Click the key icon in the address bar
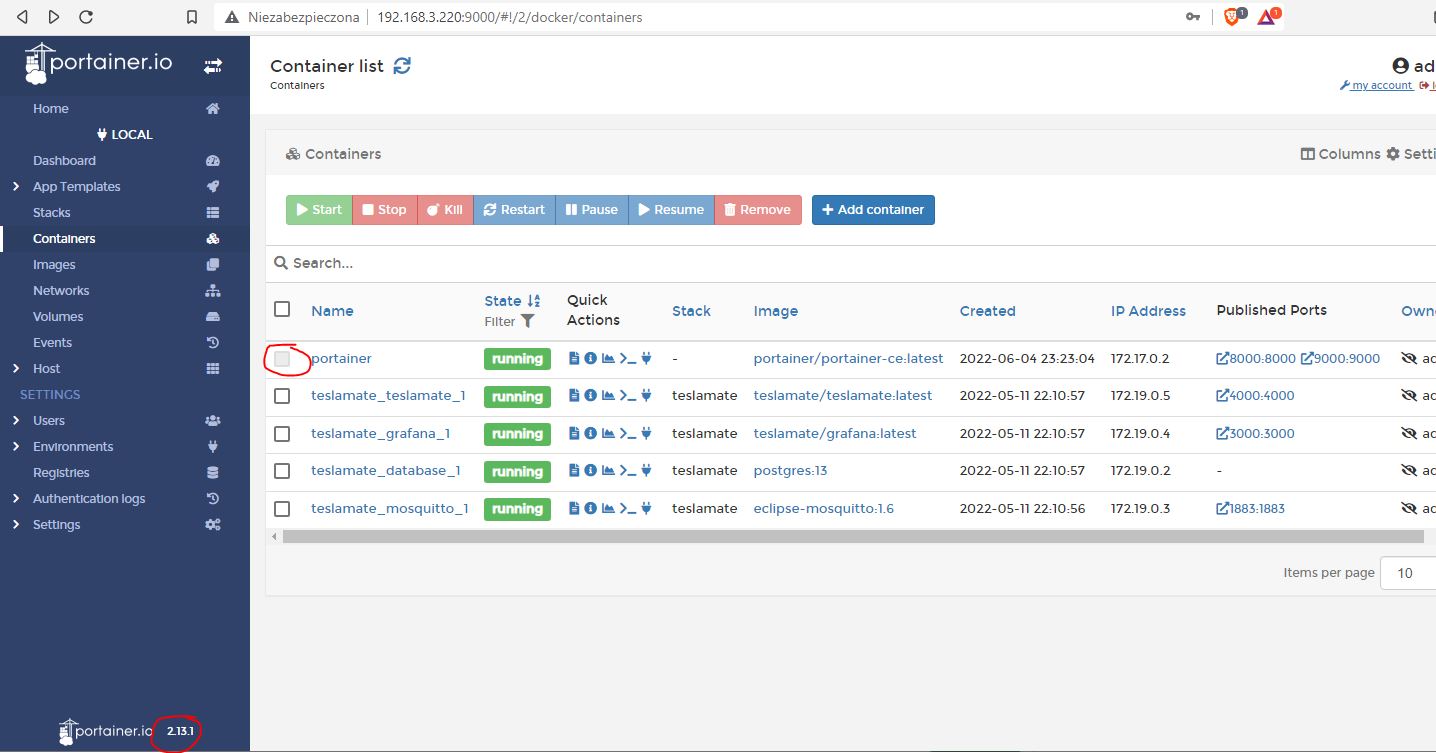Image resolution: width=1436 pixels, height=753 pixels. pyautogui.click(x=1193, y=16)
